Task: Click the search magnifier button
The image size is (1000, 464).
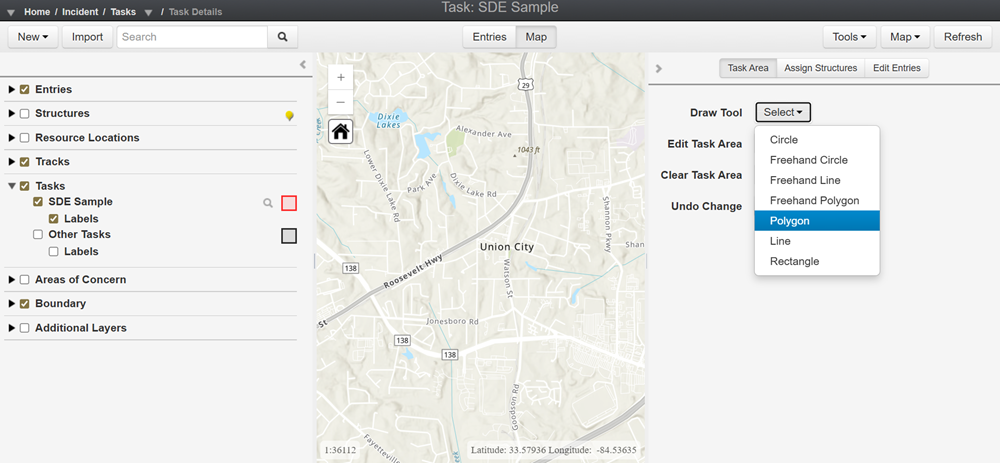Action: (283, 37)
